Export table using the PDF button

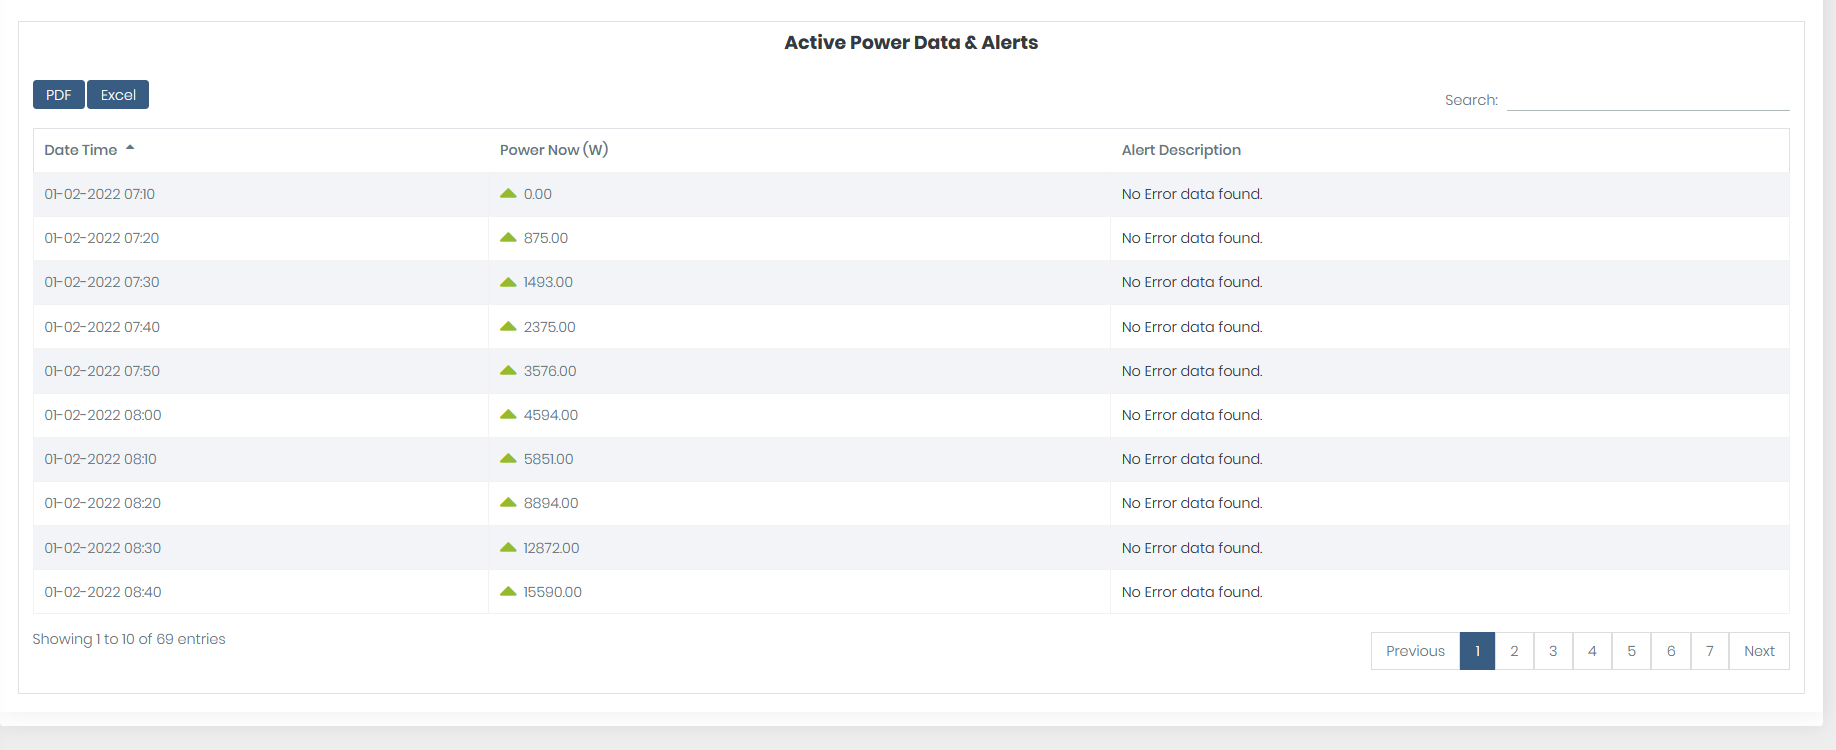(59, 95)
